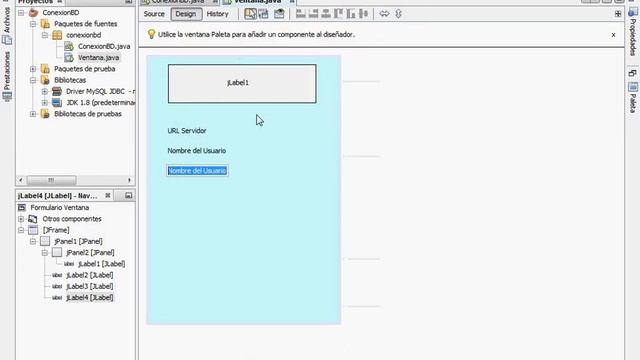This screenshot has height=360, width=640.
Task: Close the Paleta hint bar with x
Action: tap(613, 35)
